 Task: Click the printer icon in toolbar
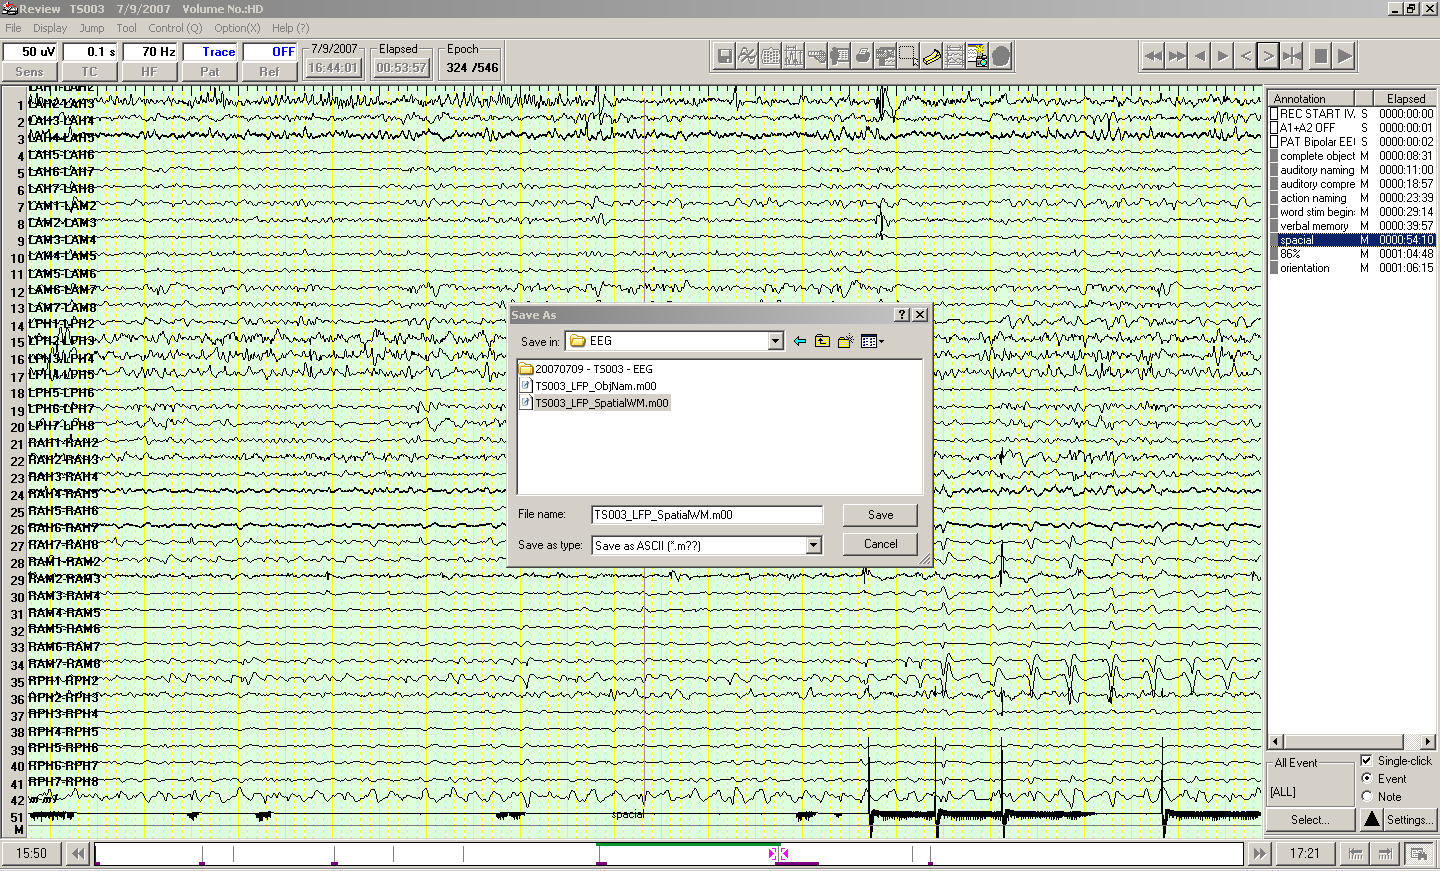click(863, 57)
